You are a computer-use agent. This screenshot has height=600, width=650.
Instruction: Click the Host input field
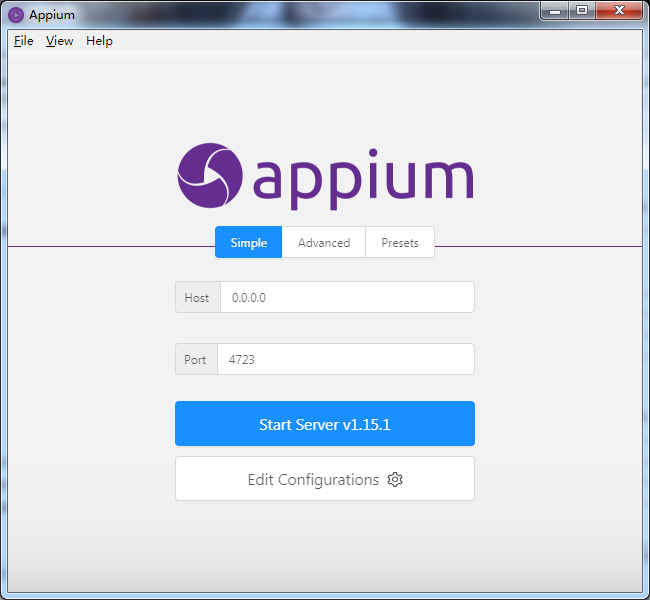point(347,297)
